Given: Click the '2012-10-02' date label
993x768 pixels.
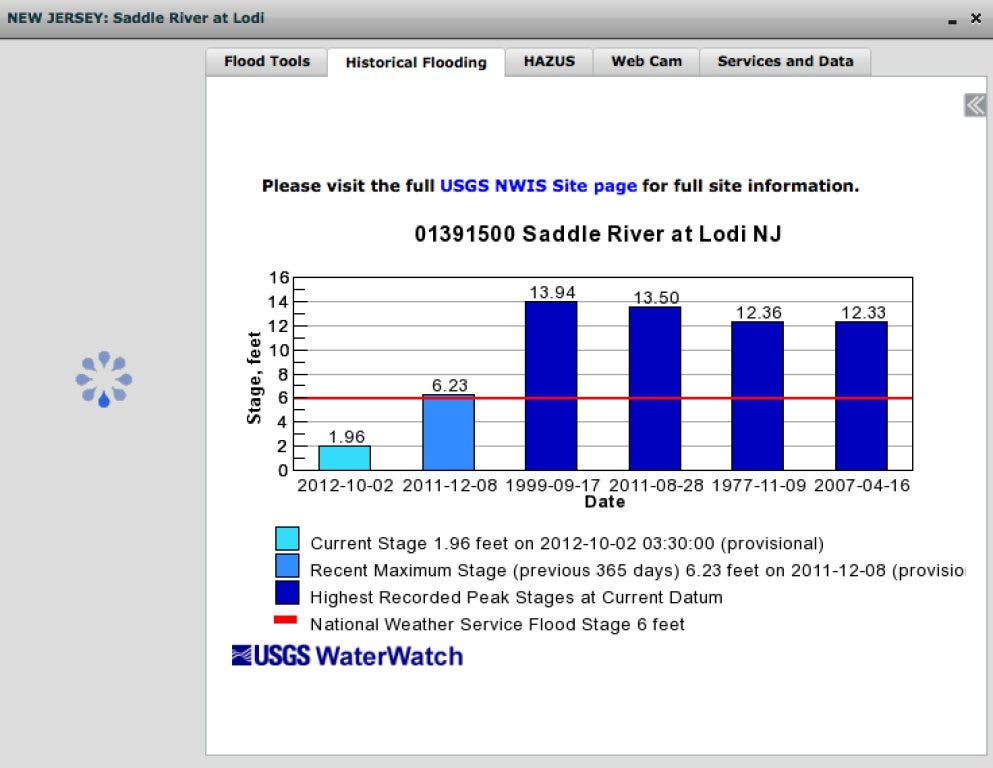Looking at the screenshot, I should pos(345,486).
